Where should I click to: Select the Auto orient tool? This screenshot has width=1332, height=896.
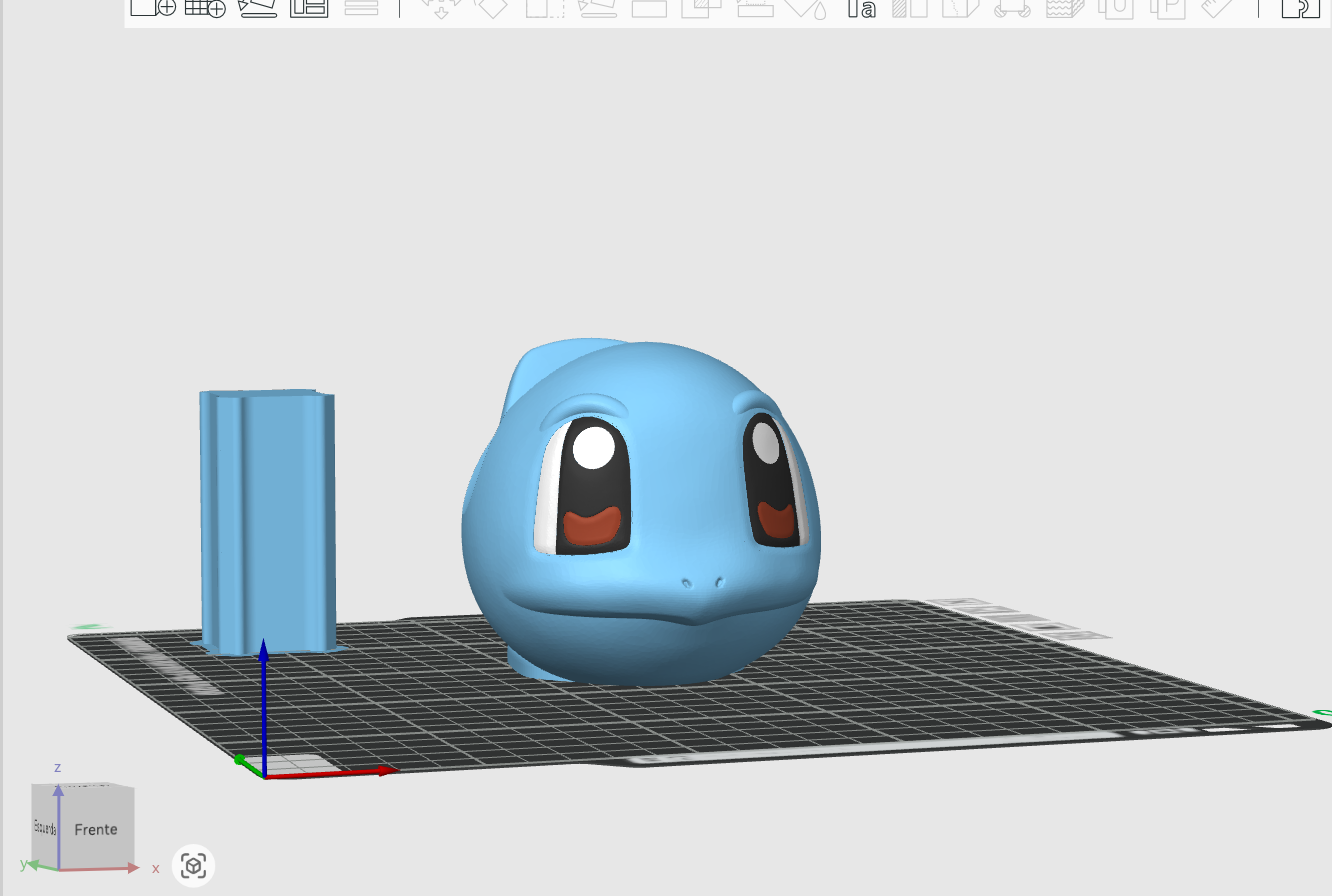[258, 7]
